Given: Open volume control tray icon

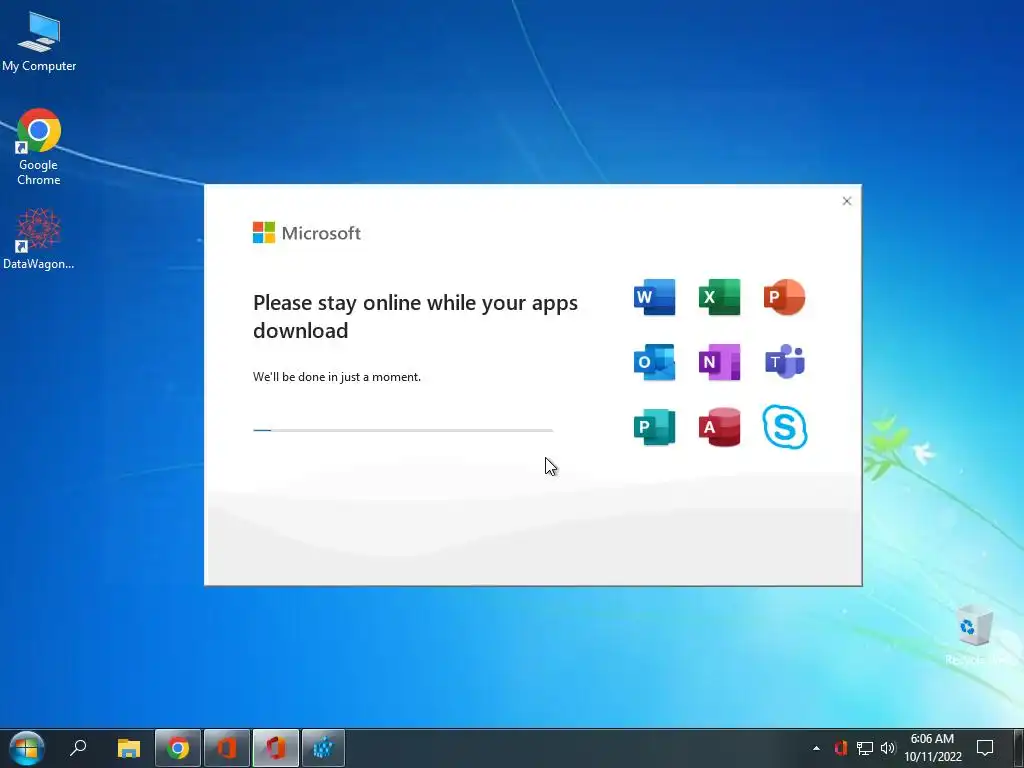Looking at the screenshot, I should click(888, 748).
